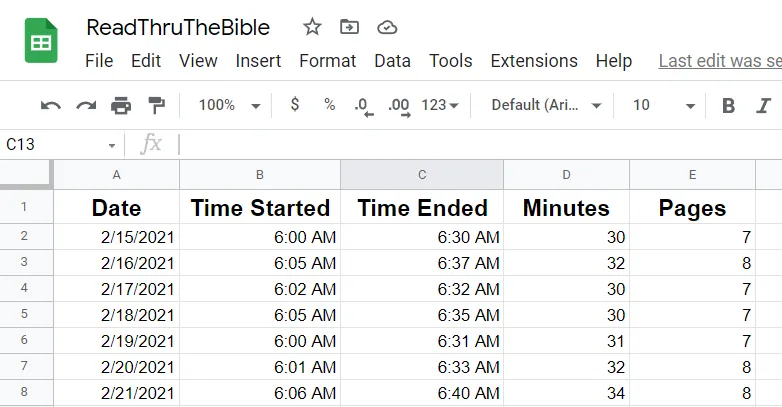
Task: Click the move to folder icon
Action: (349, 27)
